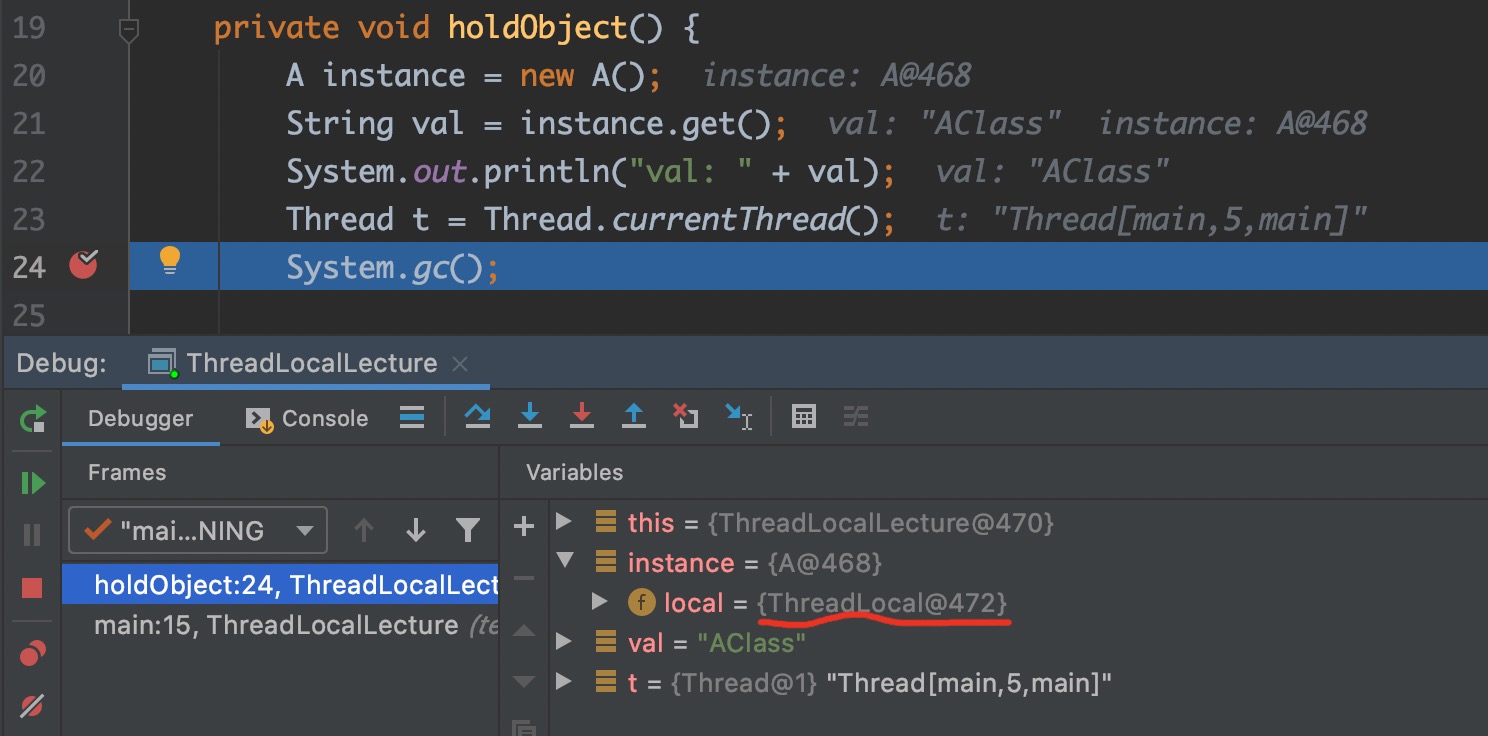Click the Resume Program button
The height and width of the screenshot is (736, 1488).
click(33, 483)
